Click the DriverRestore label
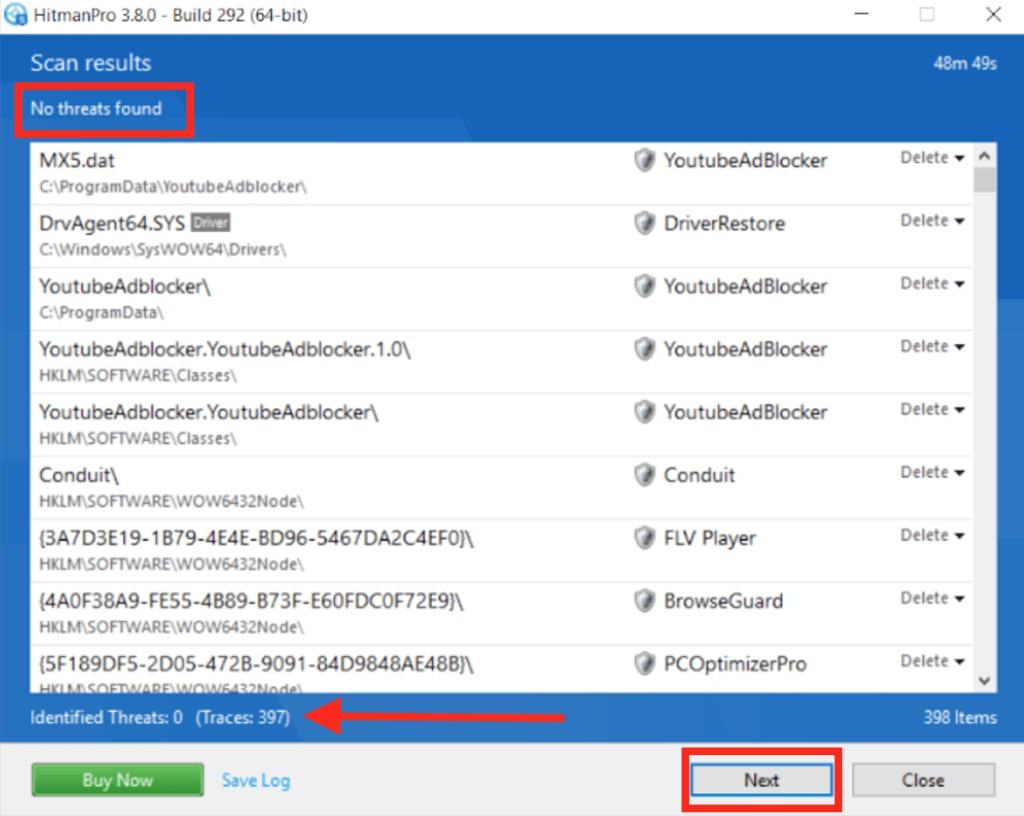 point(724,223)
